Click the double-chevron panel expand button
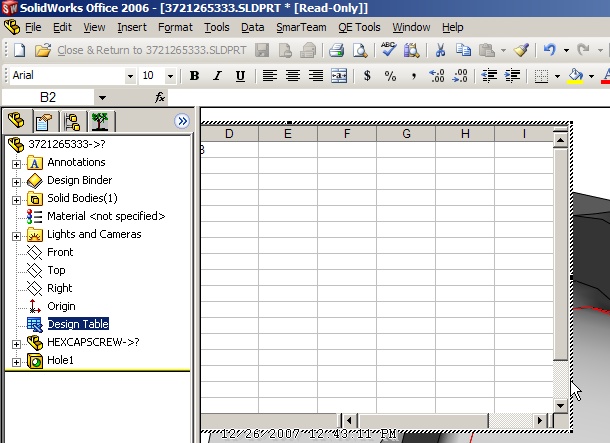This screenshot has width=610, height=443. pyautogui.click(x=182, y=121)
